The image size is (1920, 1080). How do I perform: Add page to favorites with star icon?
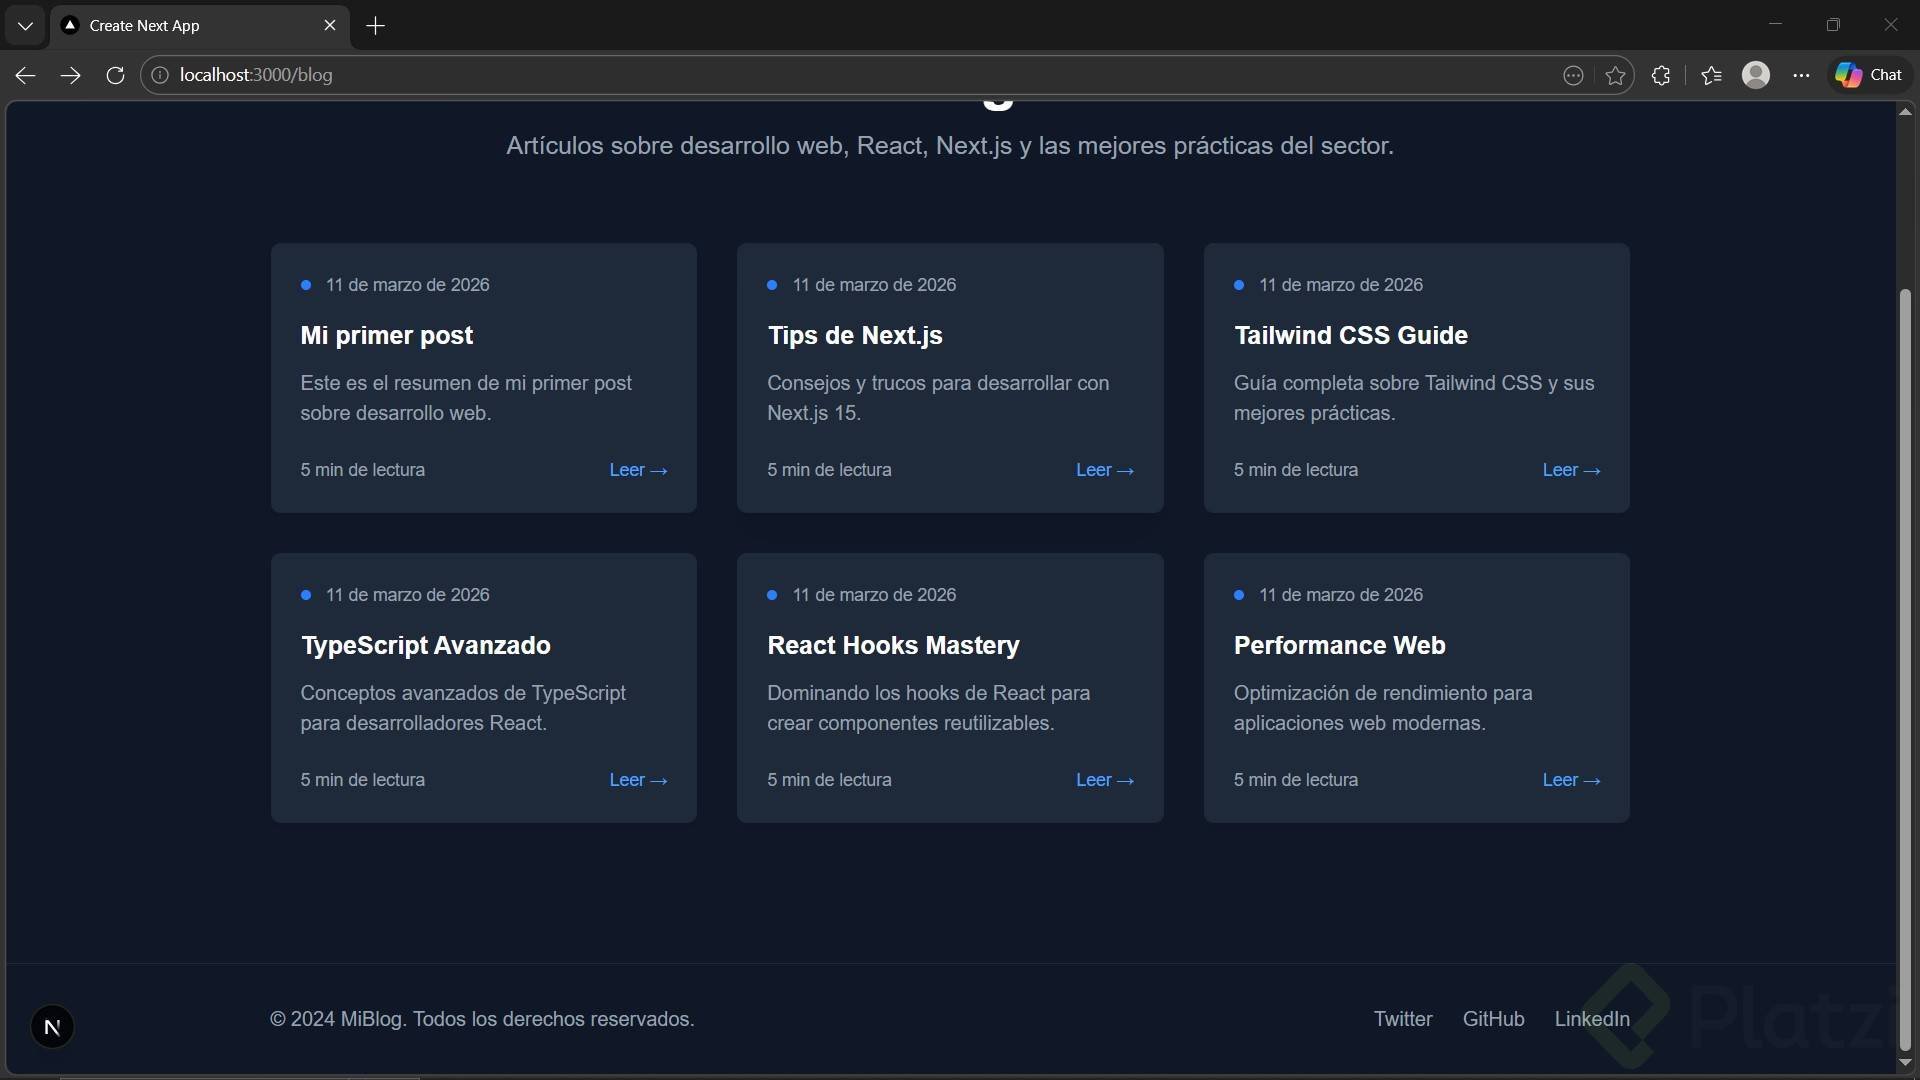[x=1615, y=75]
